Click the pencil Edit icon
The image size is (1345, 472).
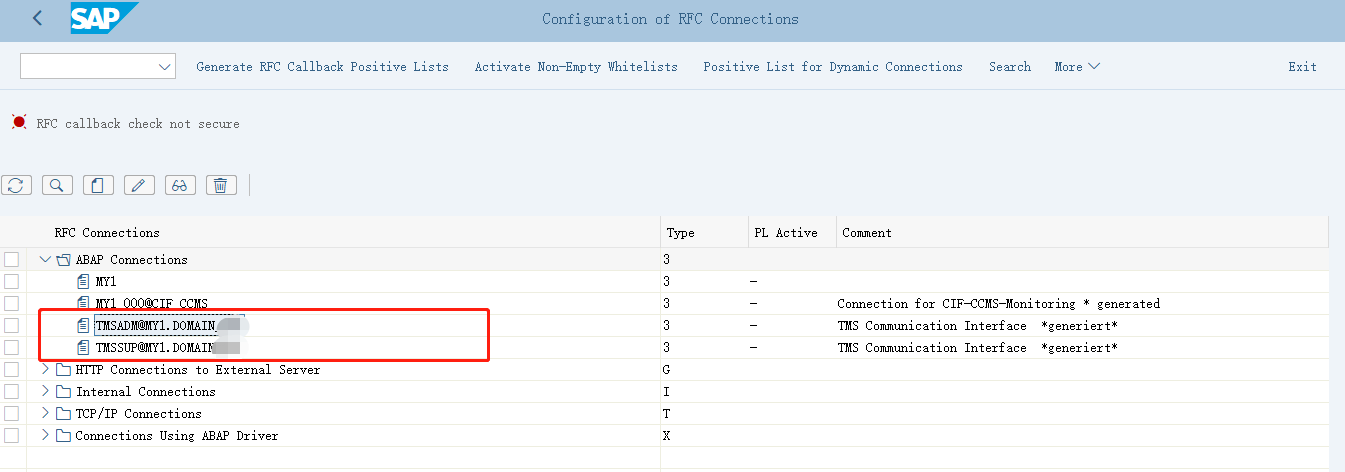pos(139,185)
